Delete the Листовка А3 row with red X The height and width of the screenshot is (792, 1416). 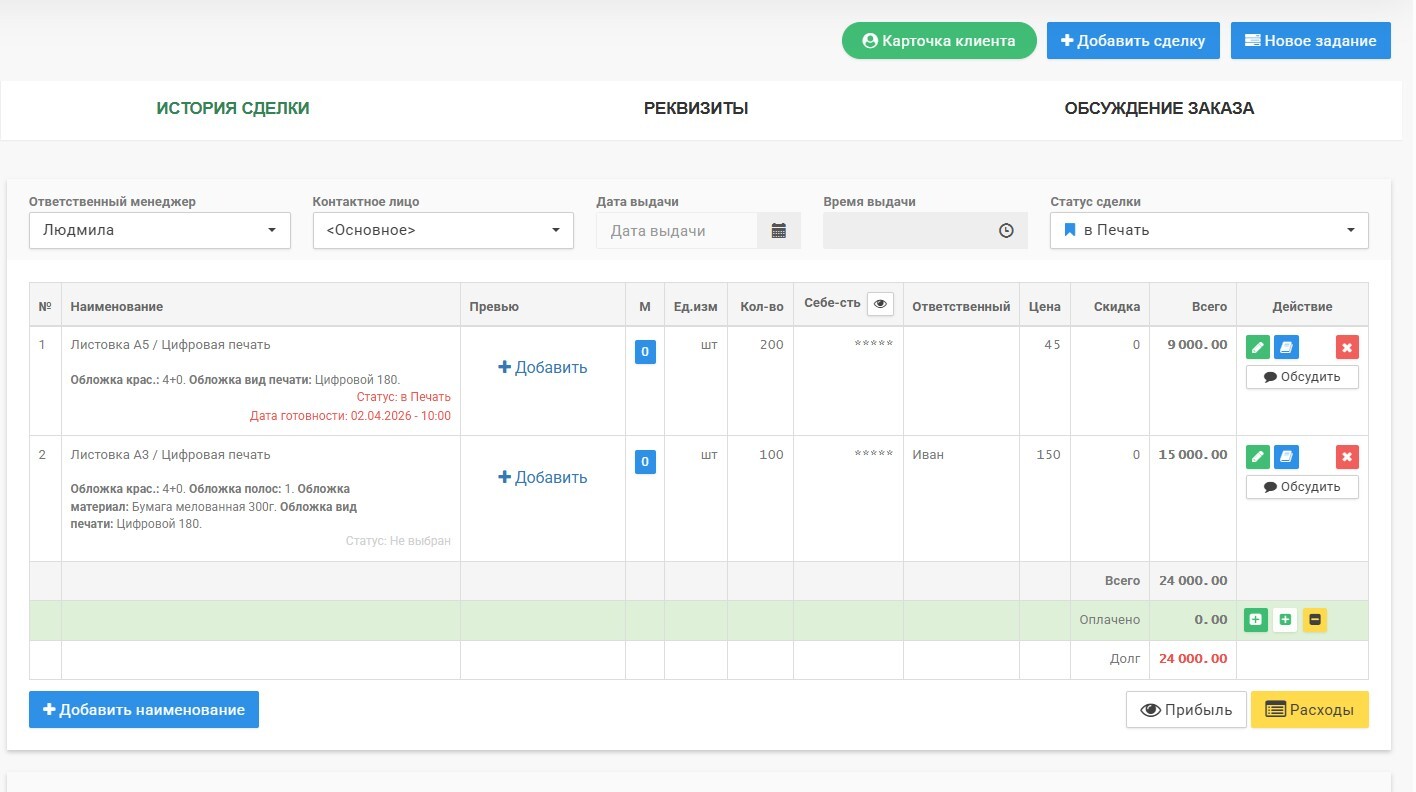coord(1347,458)
